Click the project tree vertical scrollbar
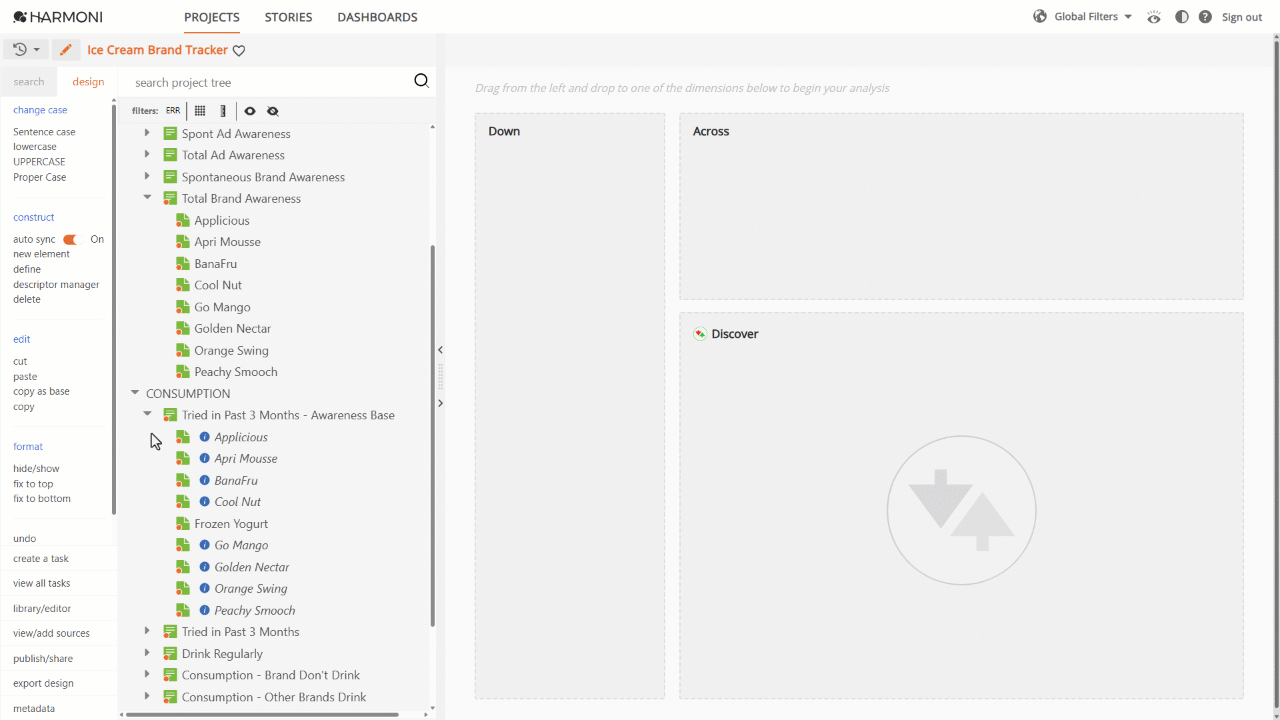Screen dimensions: 1280x720 point(432,435)
